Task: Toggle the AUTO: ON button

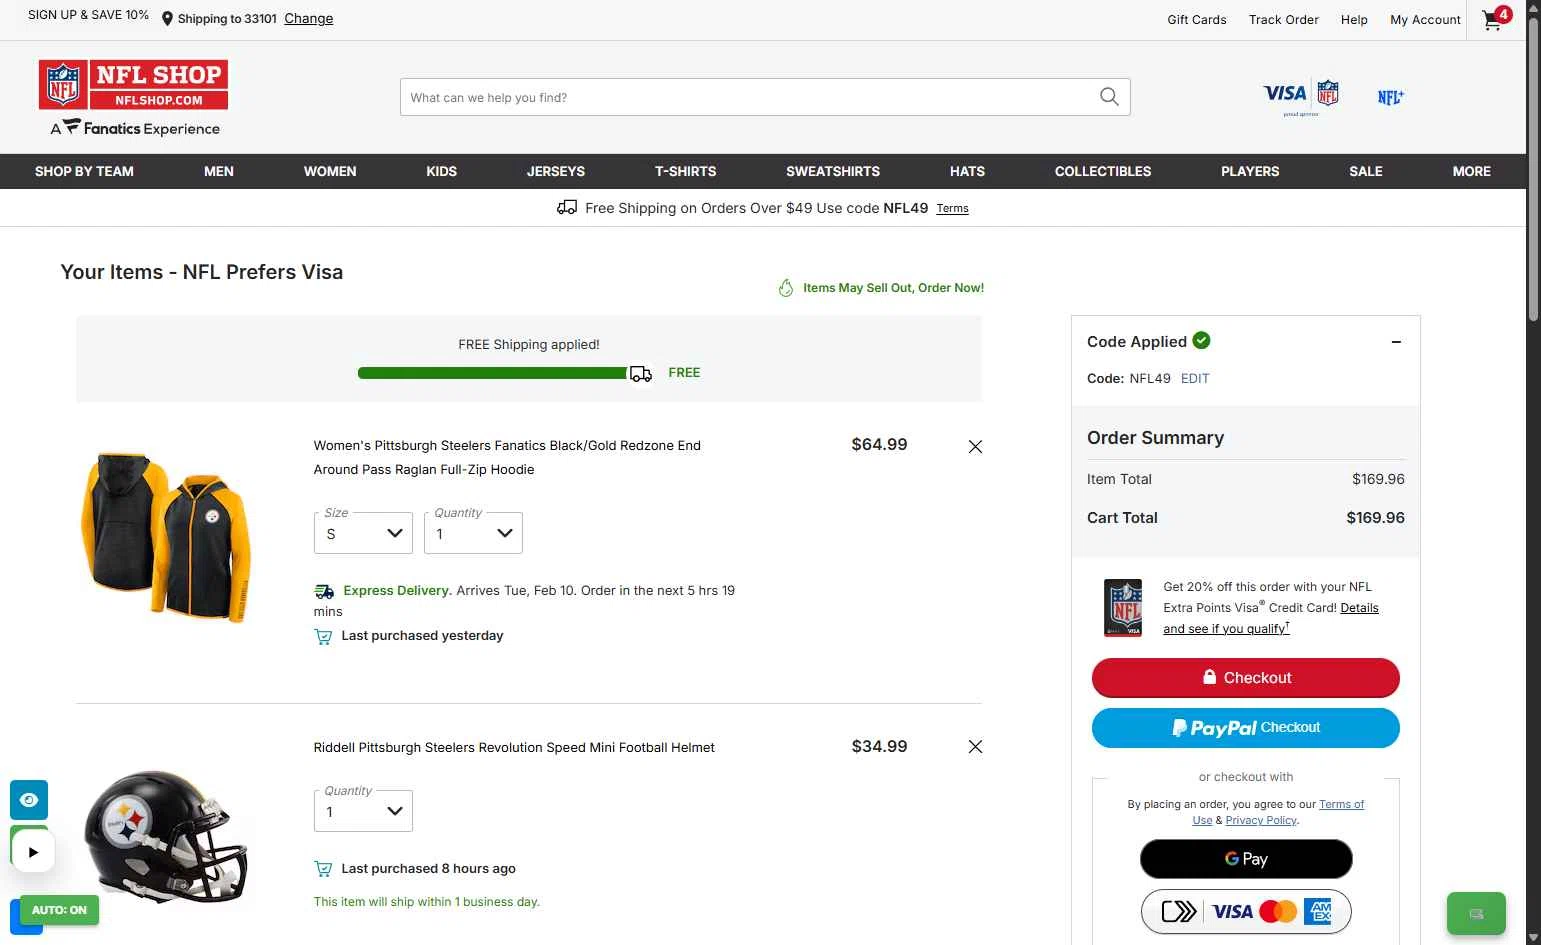Action: [x=59, y=910]
